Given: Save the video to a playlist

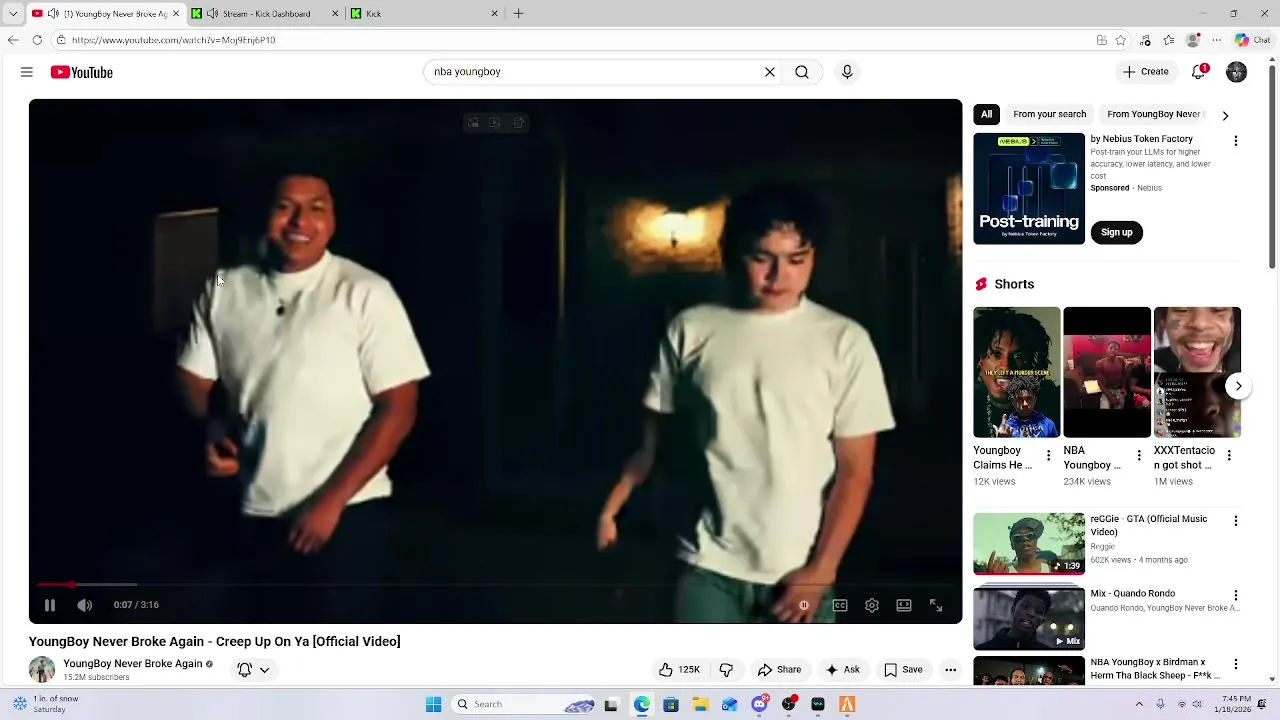Looking at the screenshot, I should pos(903,670).
